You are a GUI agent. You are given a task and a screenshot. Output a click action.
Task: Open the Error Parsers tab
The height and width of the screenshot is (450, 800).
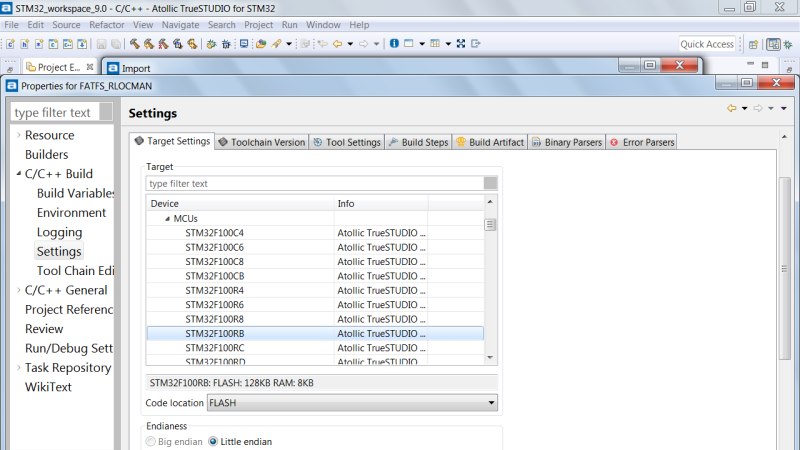point(642,142)
